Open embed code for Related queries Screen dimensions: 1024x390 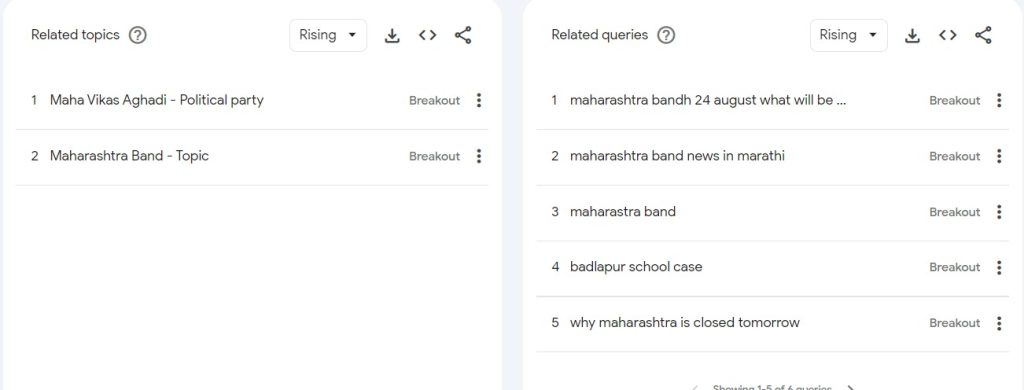coord(948,35)
